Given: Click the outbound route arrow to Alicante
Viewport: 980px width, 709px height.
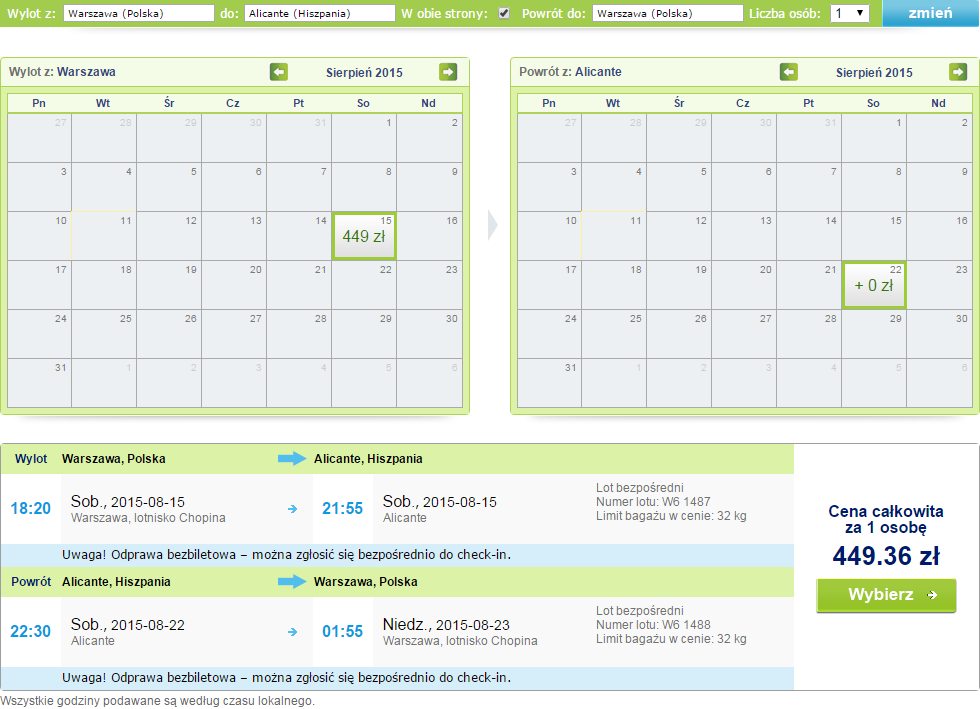Looking at the screenshot, I should click(292, 459).
